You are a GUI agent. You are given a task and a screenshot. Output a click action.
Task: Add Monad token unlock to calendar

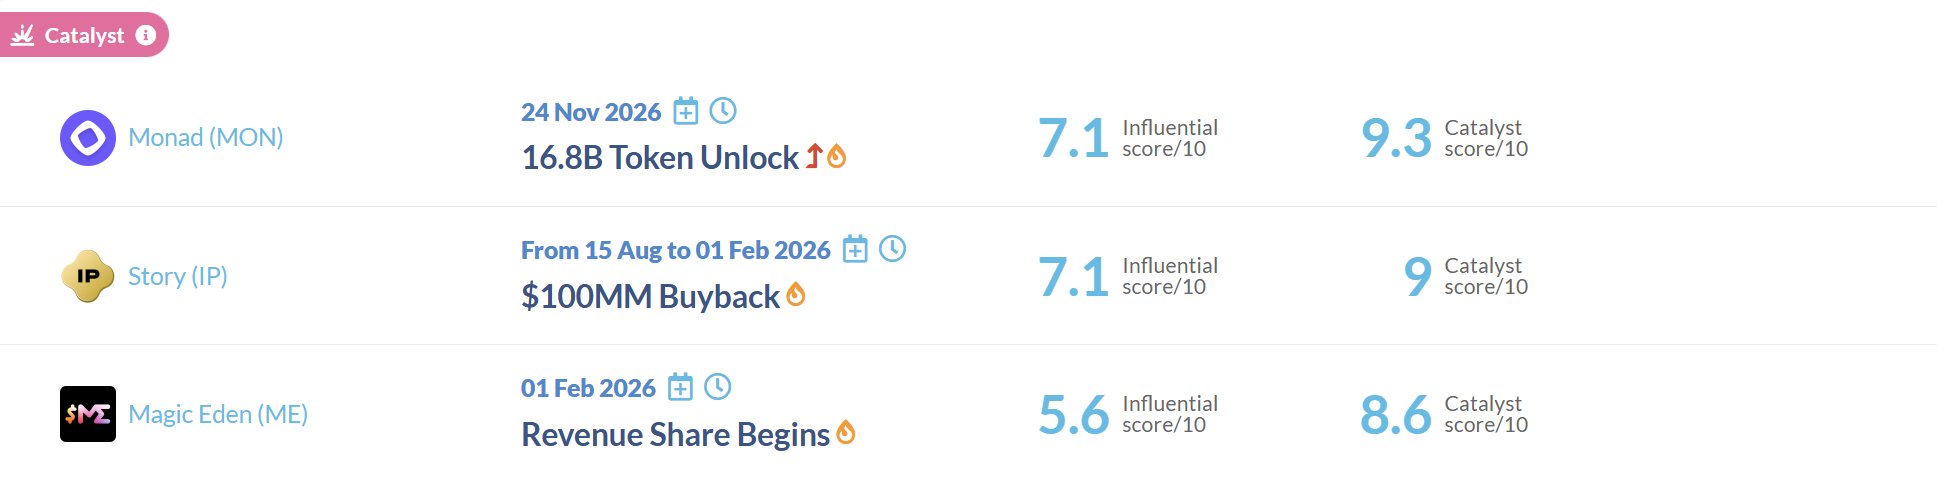click(x=685, y=111)
